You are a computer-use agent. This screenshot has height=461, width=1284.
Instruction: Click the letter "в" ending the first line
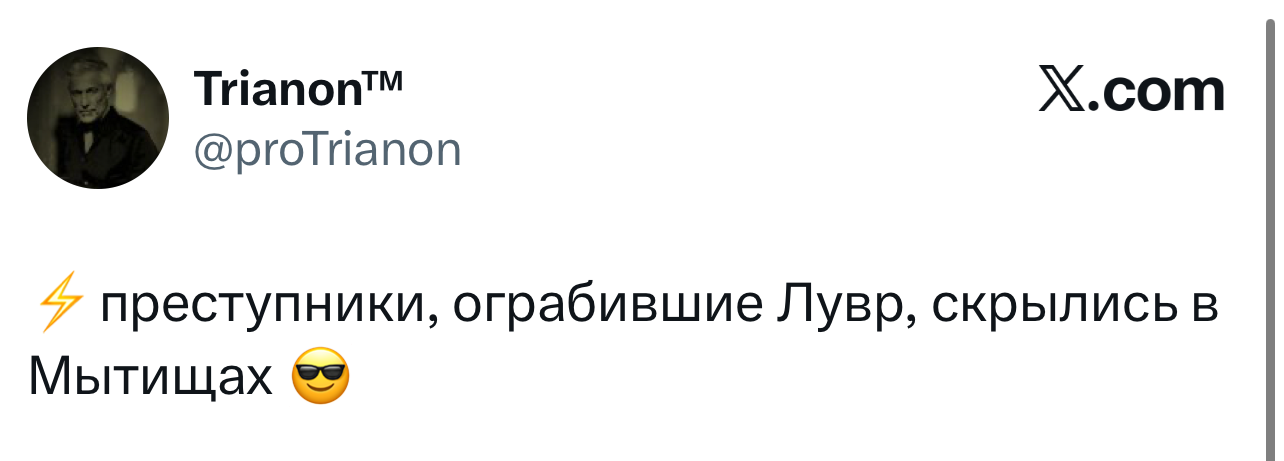1205,307
